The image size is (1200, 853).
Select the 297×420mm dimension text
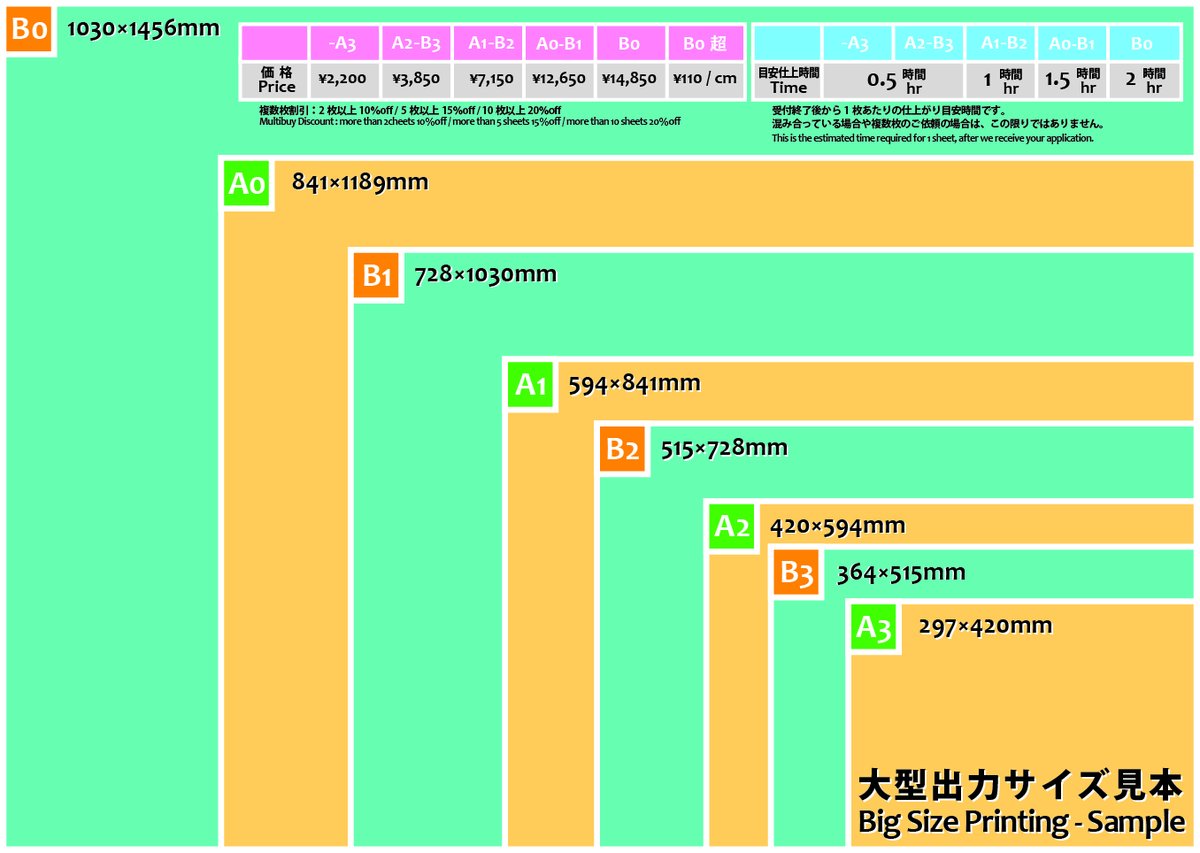[x=985, y=626]
